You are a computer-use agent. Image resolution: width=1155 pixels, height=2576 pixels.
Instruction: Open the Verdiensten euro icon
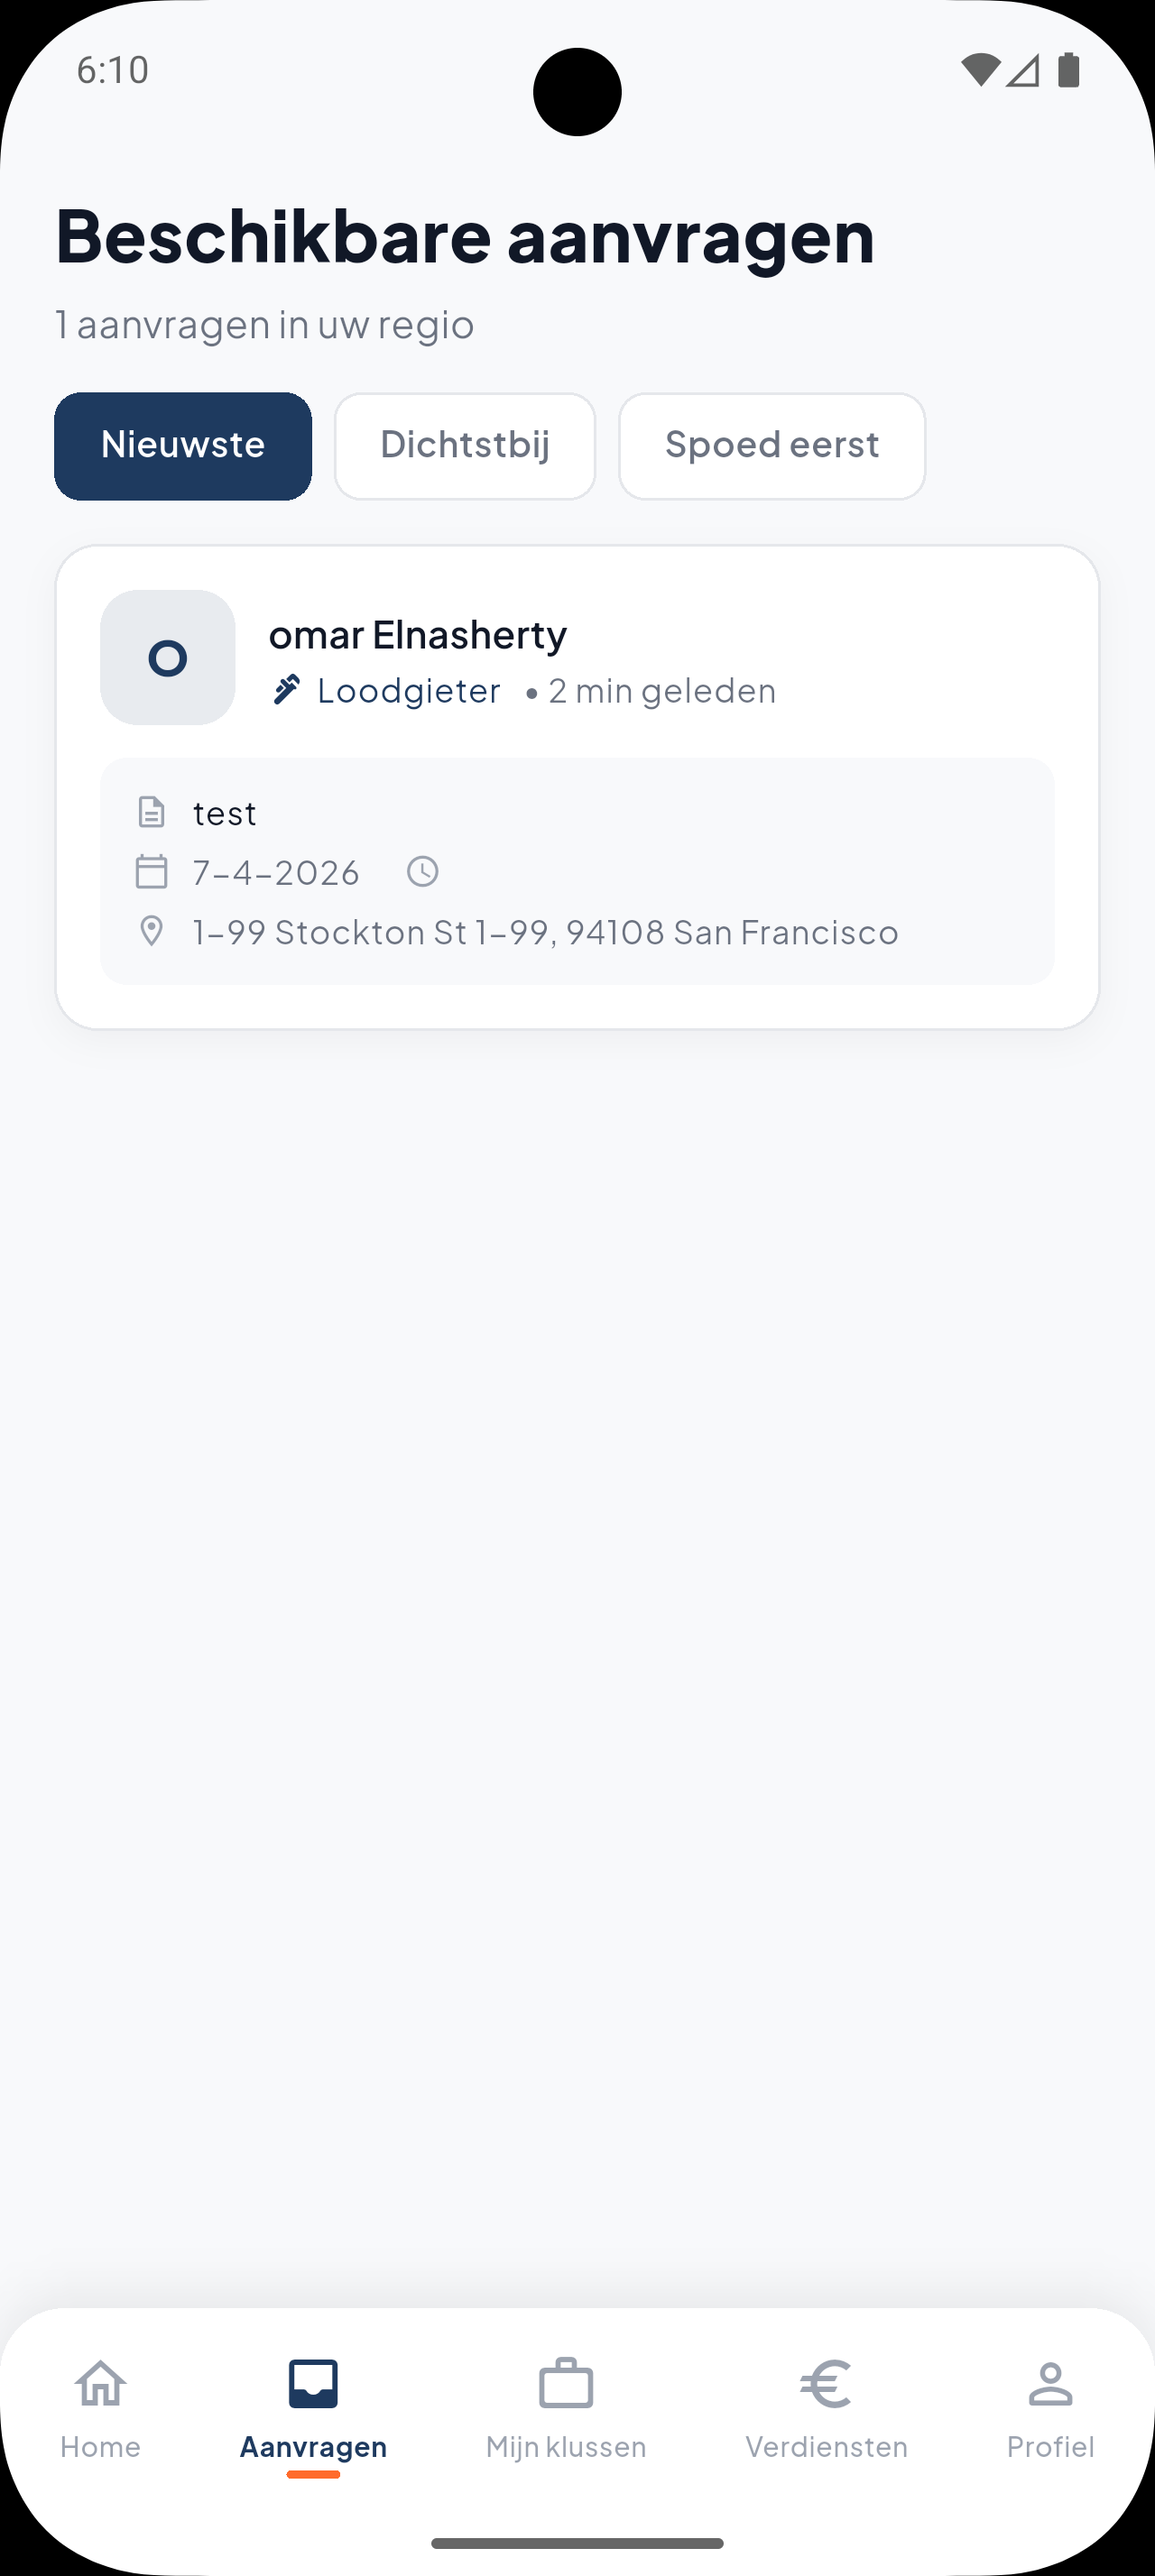tap(826, 2385)
